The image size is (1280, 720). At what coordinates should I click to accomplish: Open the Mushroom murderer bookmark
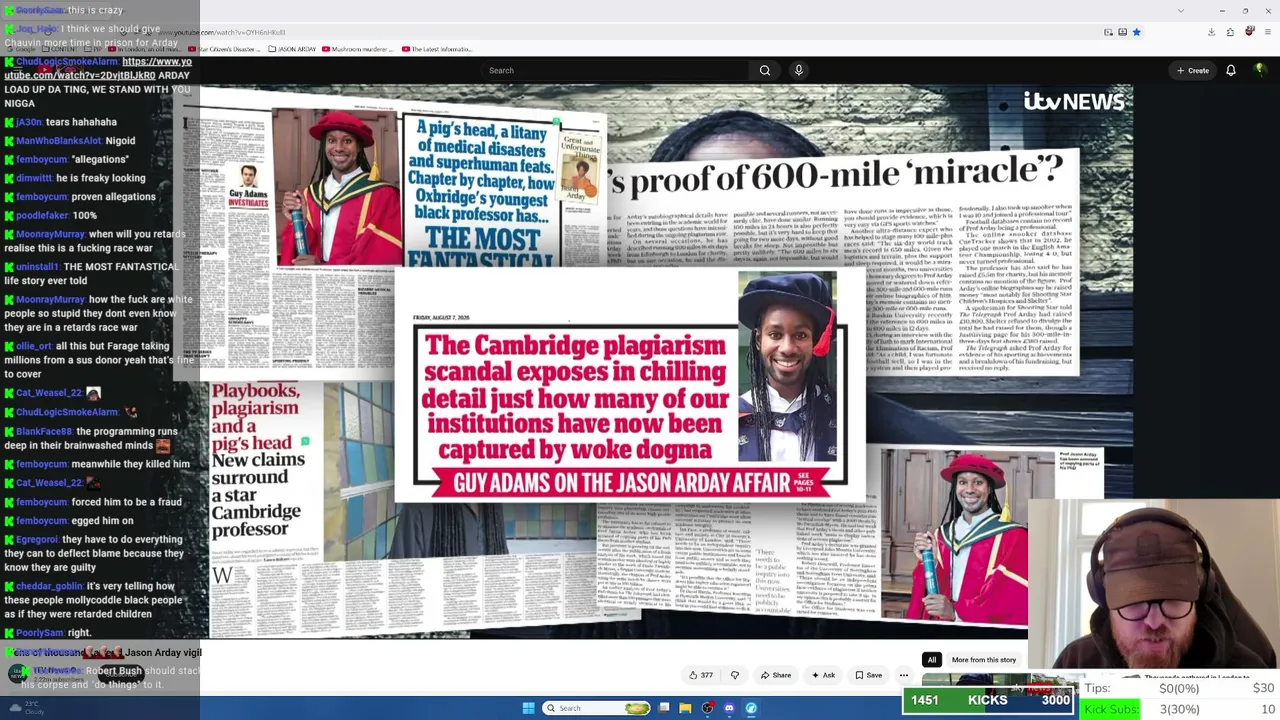[358, 49]
